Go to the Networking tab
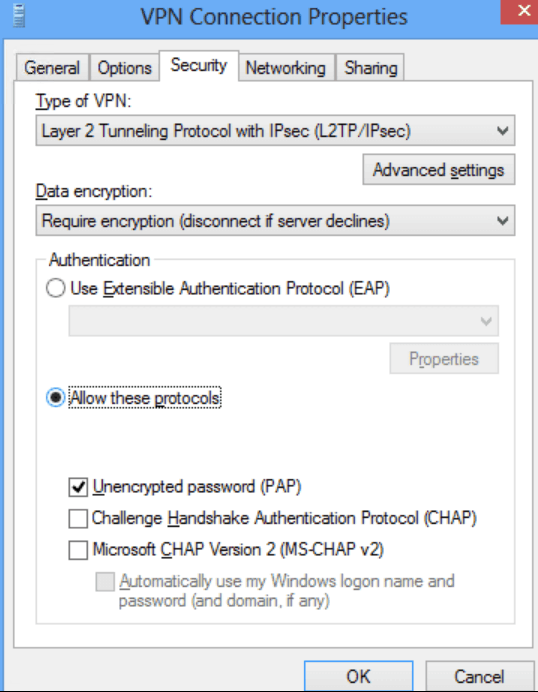This screenshot has width=538, height=692. [286, 68]
